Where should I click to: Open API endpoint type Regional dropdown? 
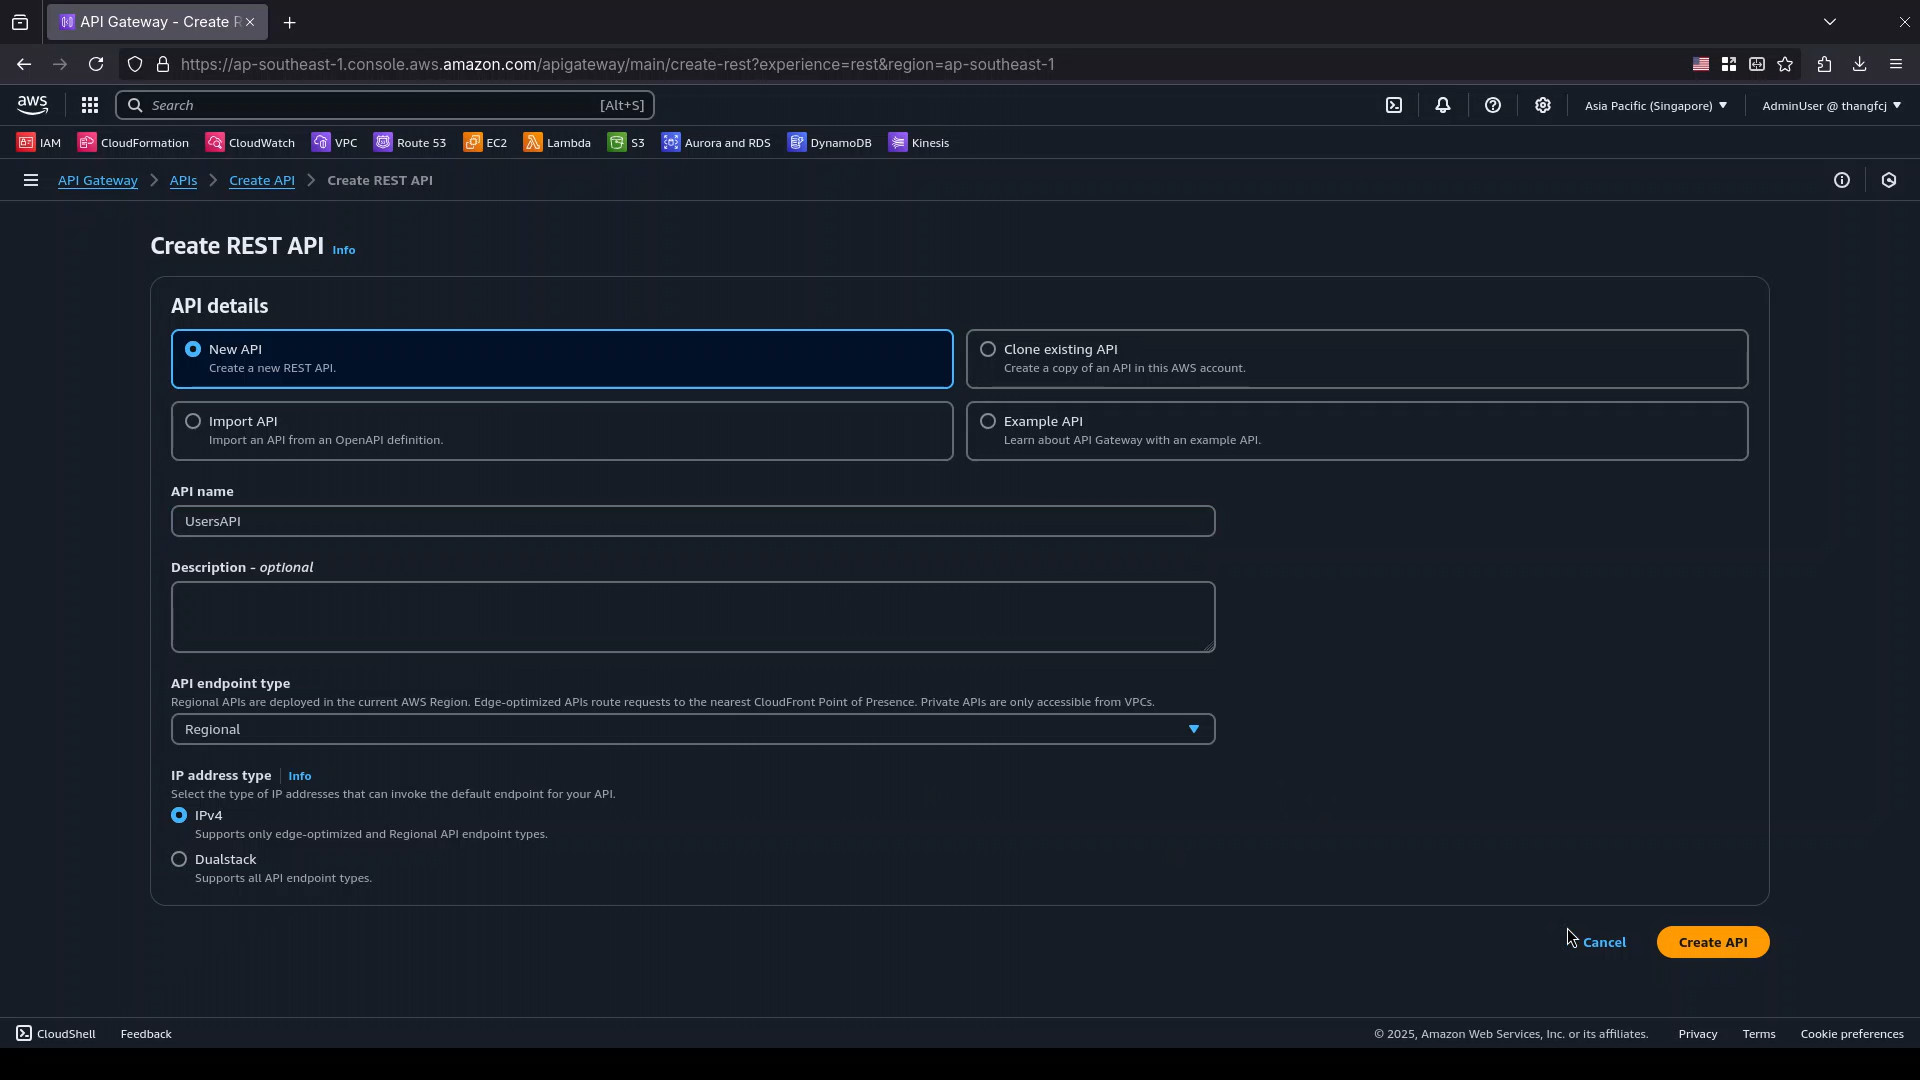point(693,729)
